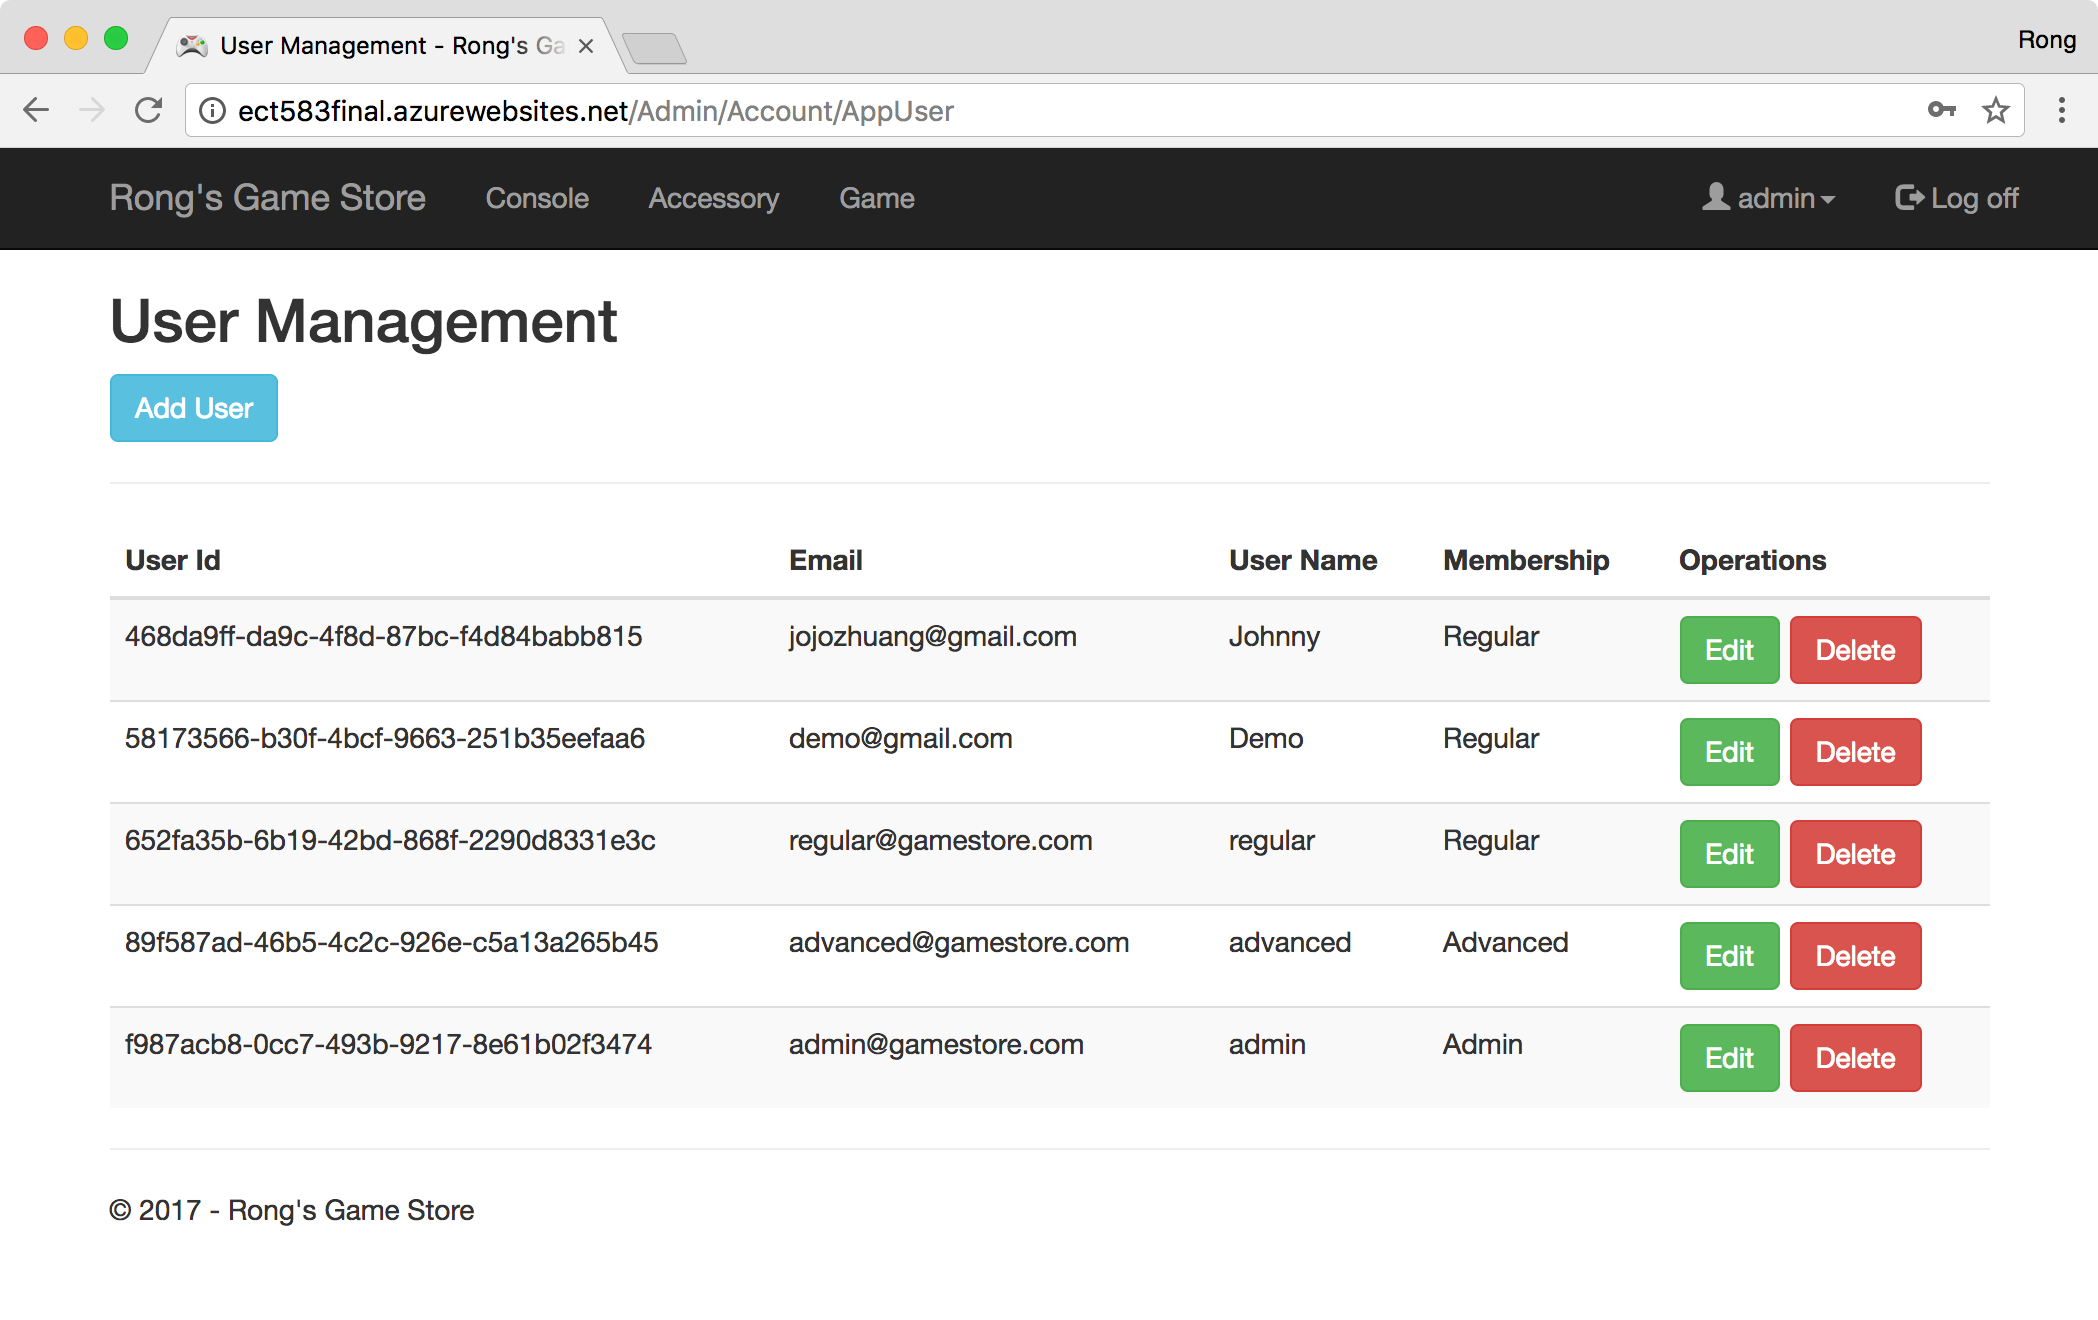Click email demo@gmail.com
Image resolution: width=2098 pixels, height=1320 pixels.
tap(901, 739)
